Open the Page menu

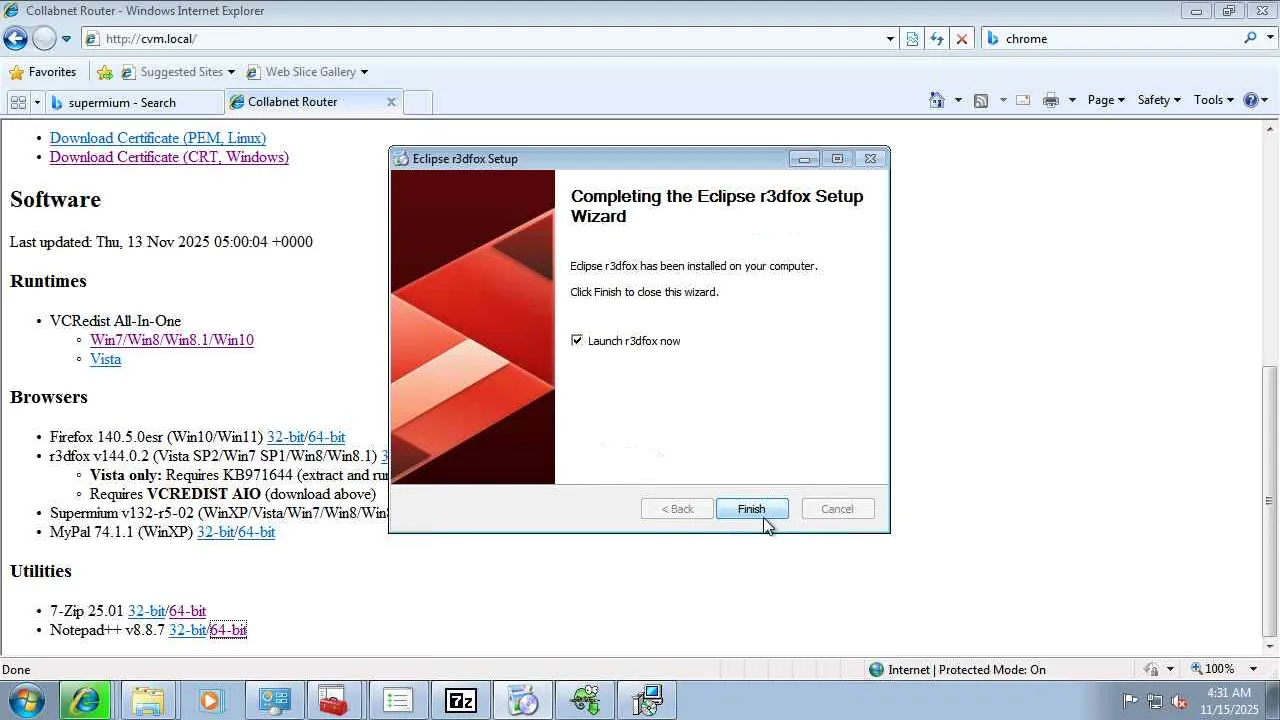coord(1106,100)
